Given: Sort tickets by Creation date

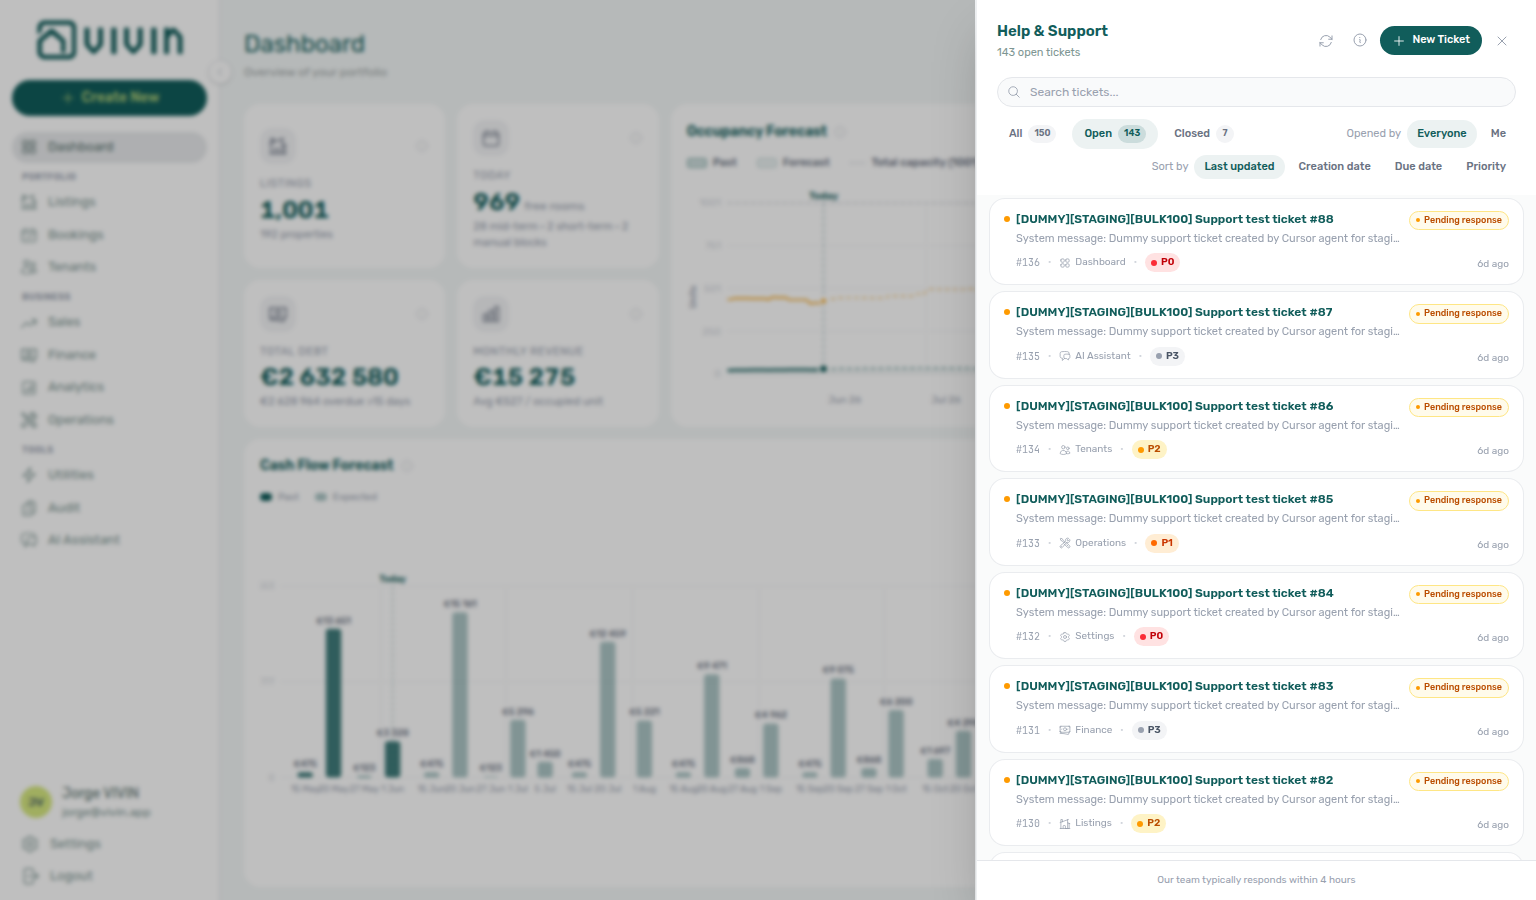Looking at the screenshot, I should 1334,166.
